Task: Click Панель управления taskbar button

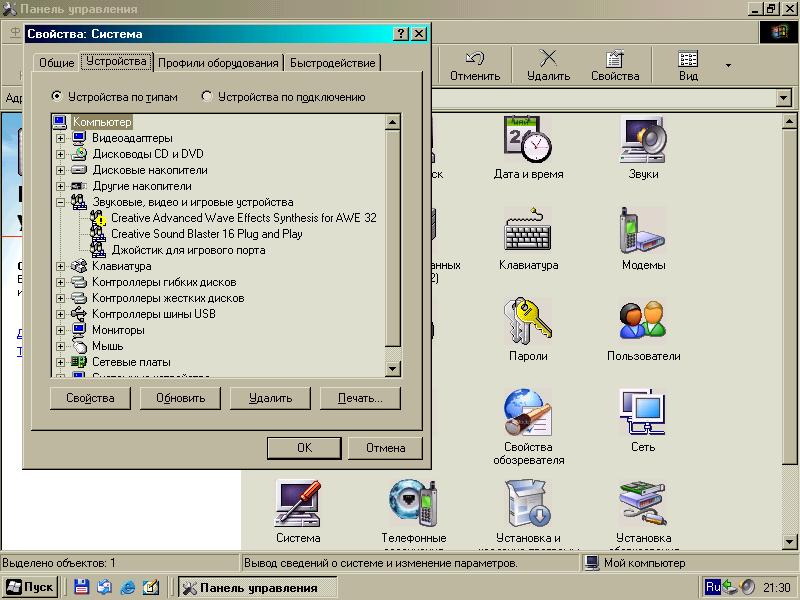Action: point(258,588)
